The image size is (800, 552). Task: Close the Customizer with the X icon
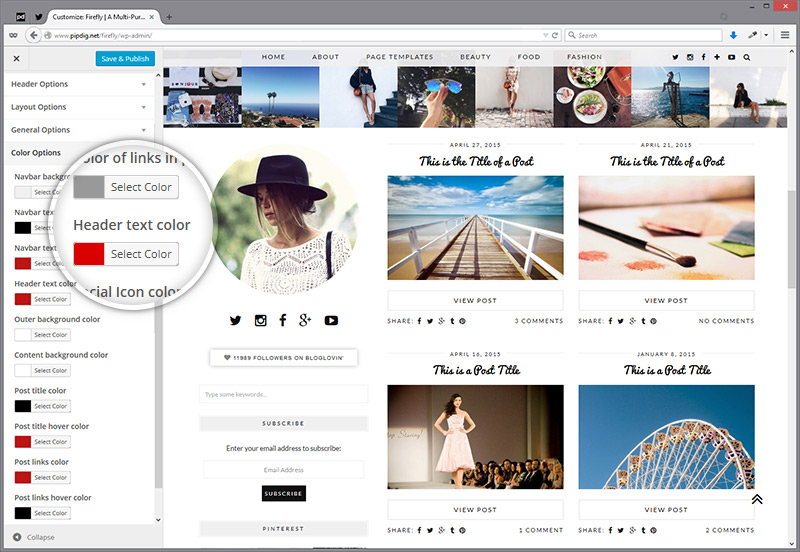[x=16, y=59]
